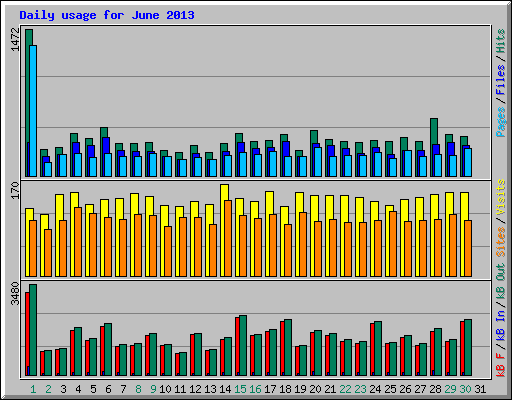Click day 3 on the x-axis
This screenshot has height=400, width=512.
coord(63,389)
